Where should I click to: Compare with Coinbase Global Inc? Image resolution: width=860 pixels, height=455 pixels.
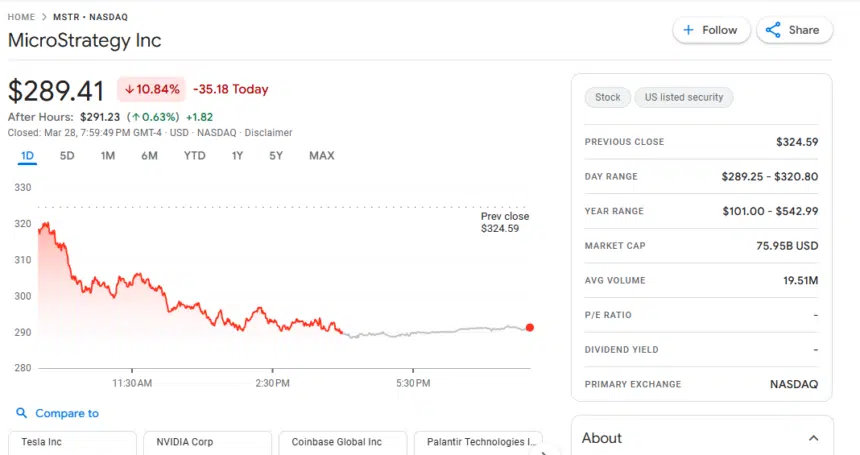click(x=343, y=442)
